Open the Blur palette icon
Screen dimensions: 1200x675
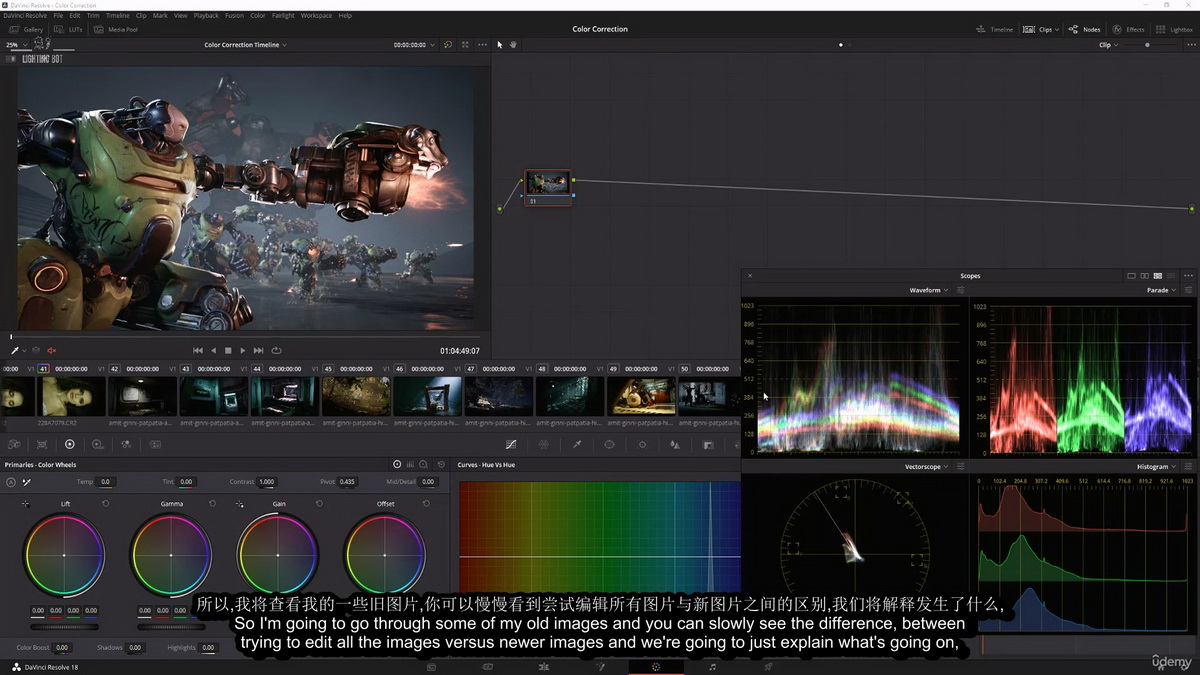tap(675, 444)
